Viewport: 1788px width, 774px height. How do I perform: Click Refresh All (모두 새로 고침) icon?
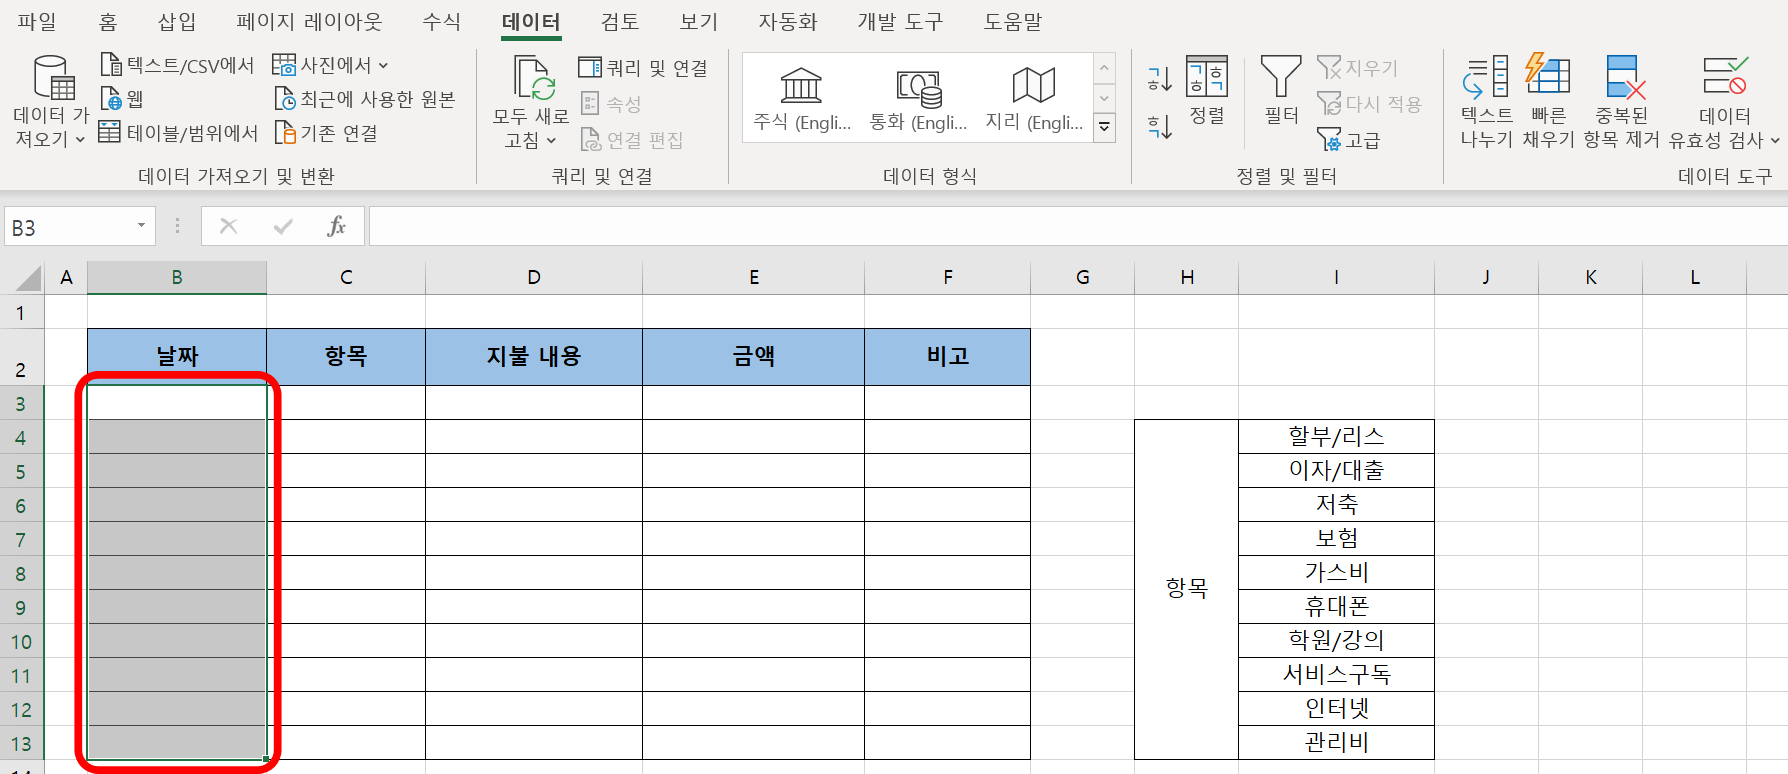pos(532,78)
